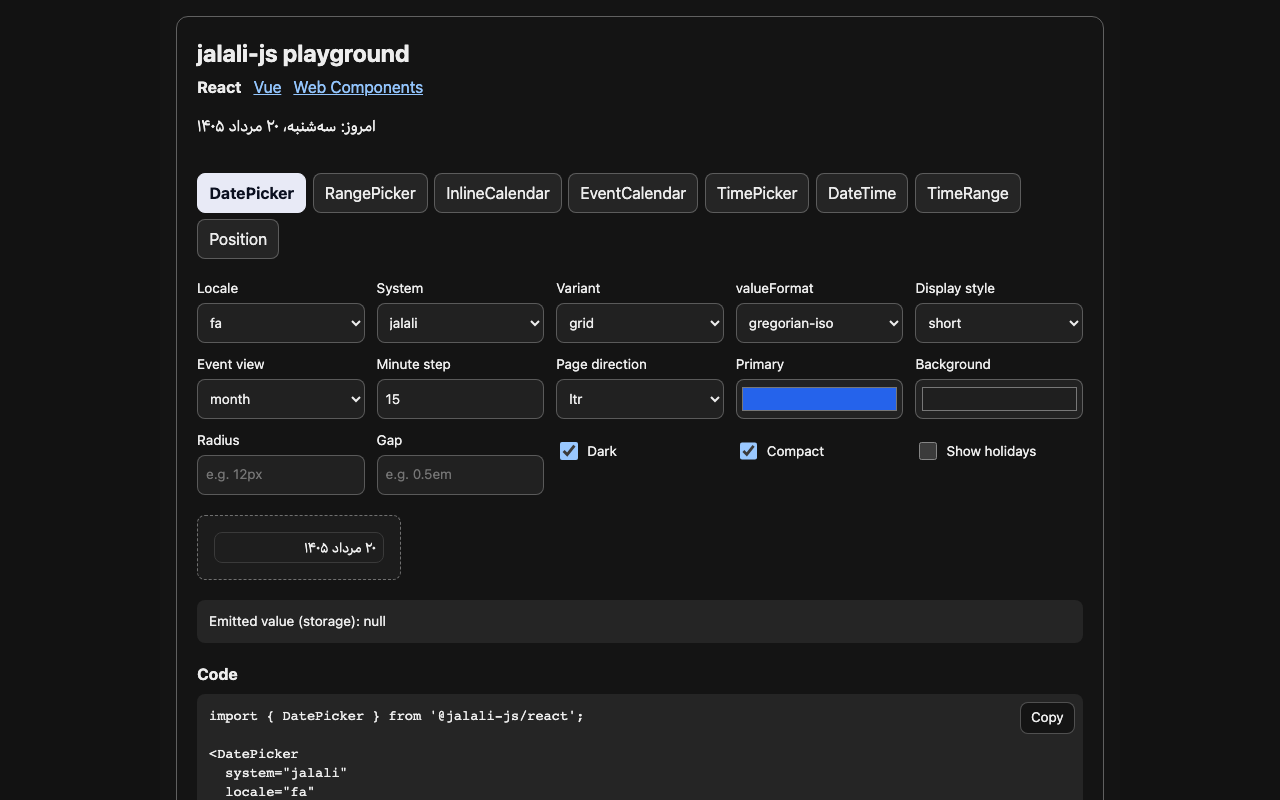Click the import DatePicker code line
This screenshot has width=1280, height=800.
(396, 716)
